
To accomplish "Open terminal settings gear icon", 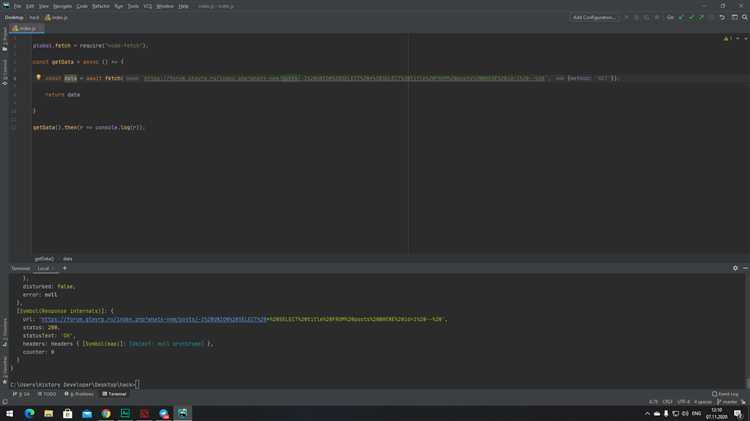I will [735, 268].
